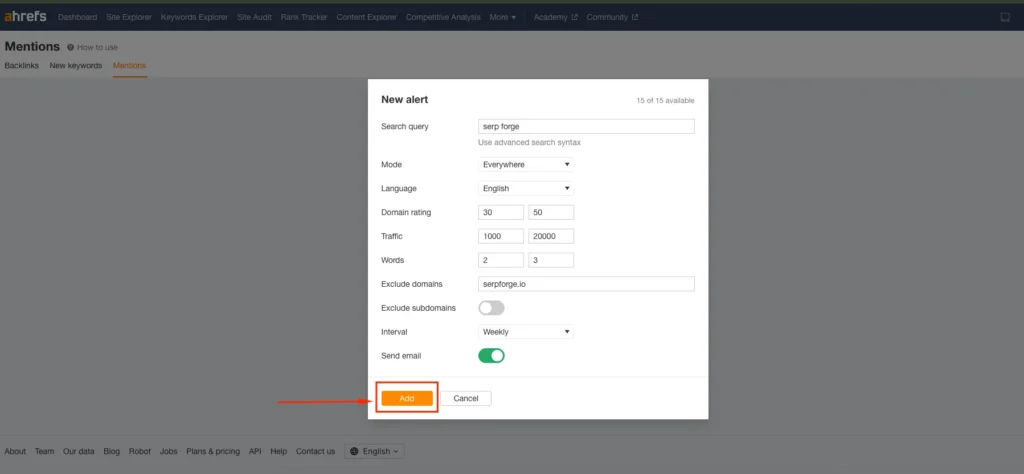Open the About footer link
Screen dimensions: 1024x474
point(15,451)
